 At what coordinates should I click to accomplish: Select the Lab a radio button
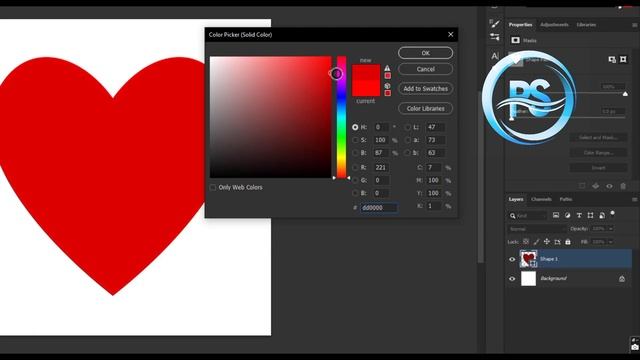point(407,140)
